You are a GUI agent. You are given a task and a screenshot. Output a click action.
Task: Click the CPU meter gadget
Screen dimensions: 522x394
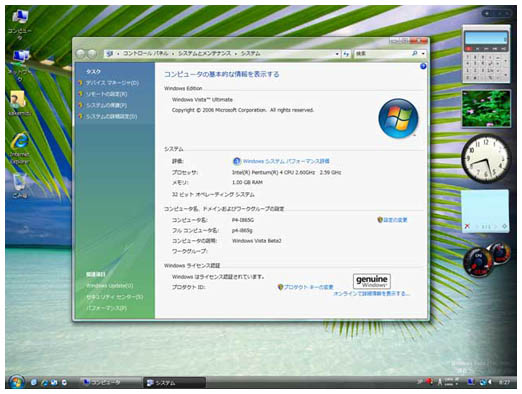point(478,262)
